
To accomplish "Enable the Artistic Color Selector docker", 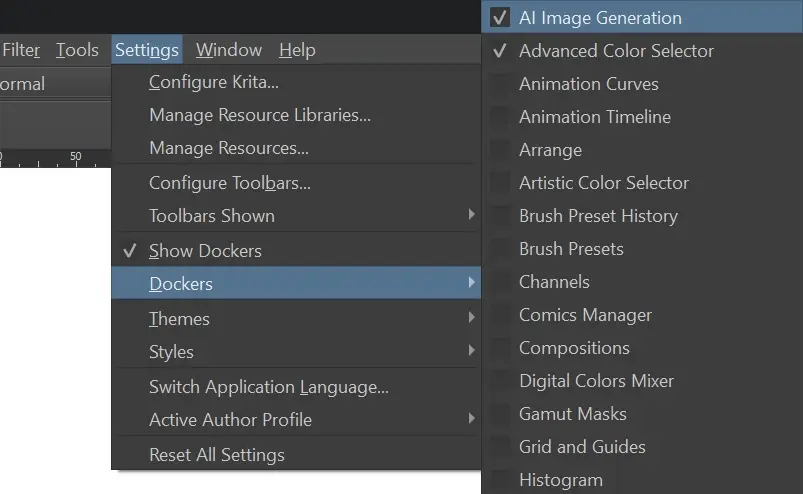I will (642, 183).
